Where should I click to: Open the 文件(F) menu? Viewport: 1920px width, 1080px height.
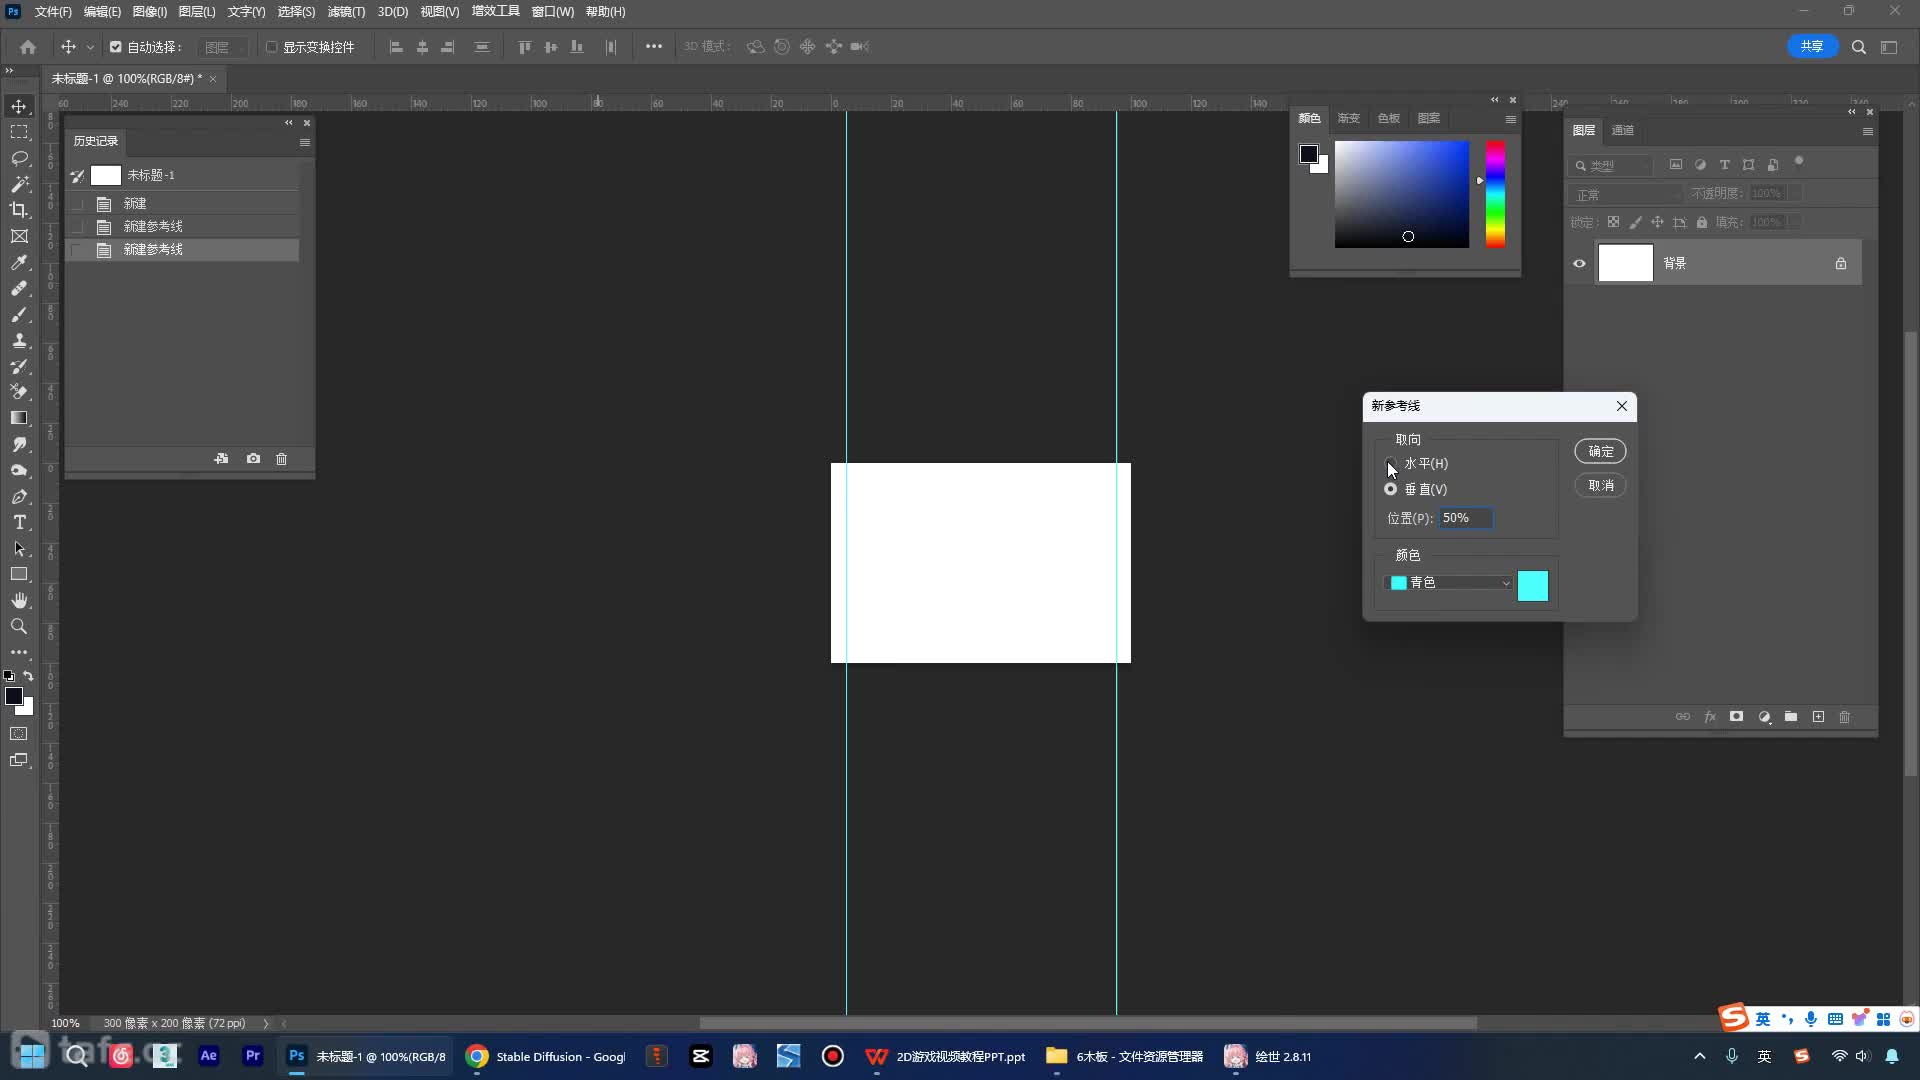[53, 12]
